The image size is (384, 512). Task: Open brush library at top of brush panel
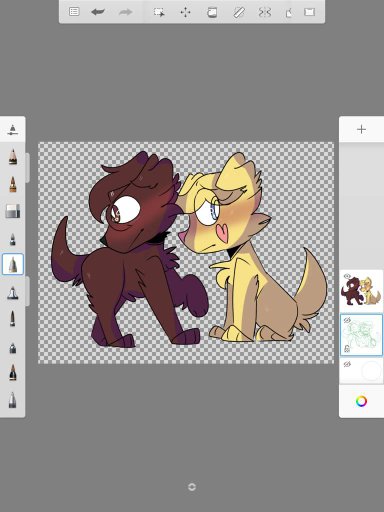click(13, 130)
